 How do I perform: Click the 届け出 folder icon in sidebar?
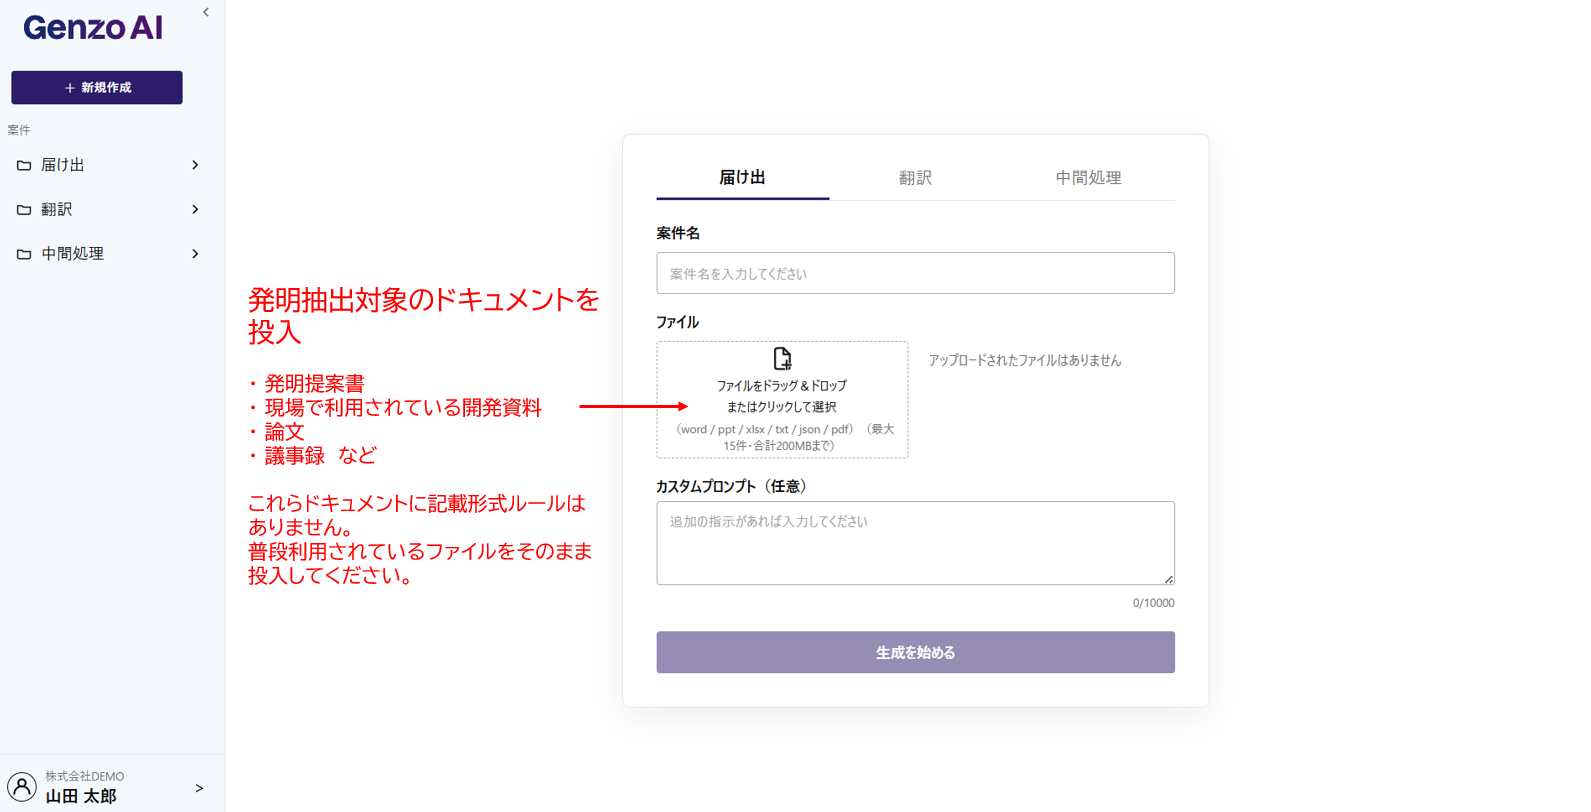pos(24,165)
